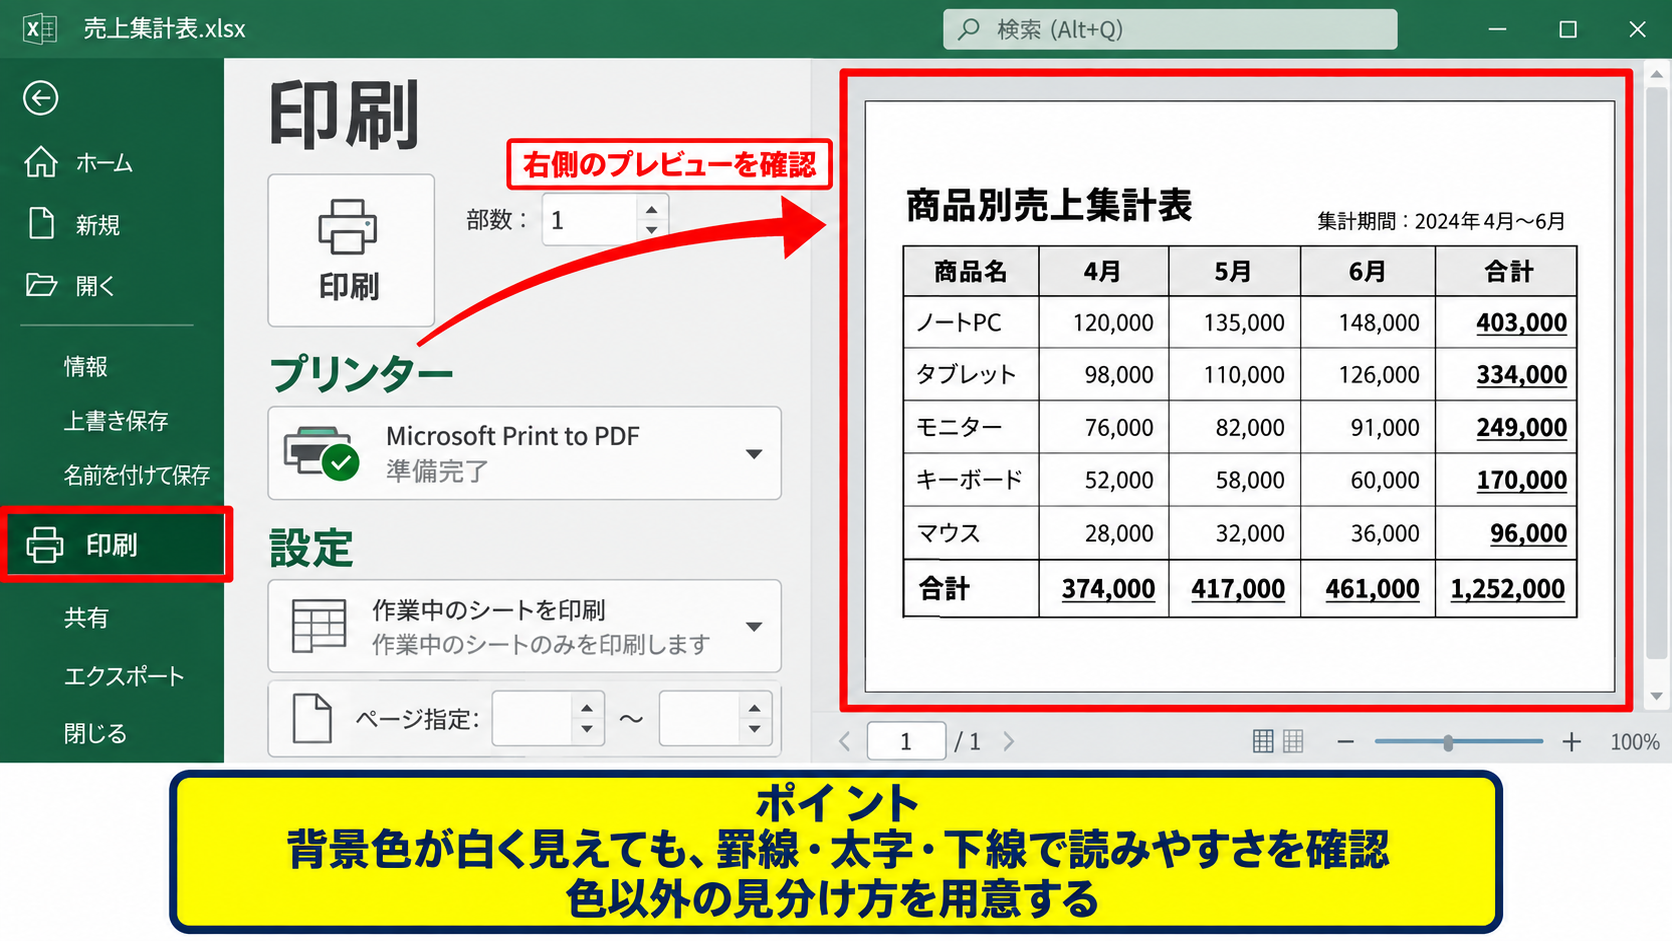This screenshot has width=1672, height=941.
Task: Click 集計期間：2024年4月～6月 text
Action: coord(1441,221)
